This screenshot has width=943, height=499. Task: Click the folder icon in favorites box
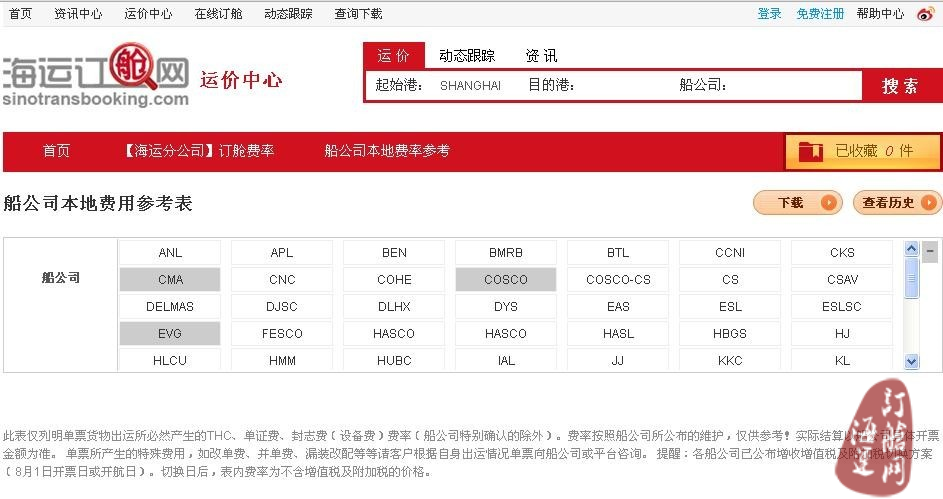(x=810, y=151)
